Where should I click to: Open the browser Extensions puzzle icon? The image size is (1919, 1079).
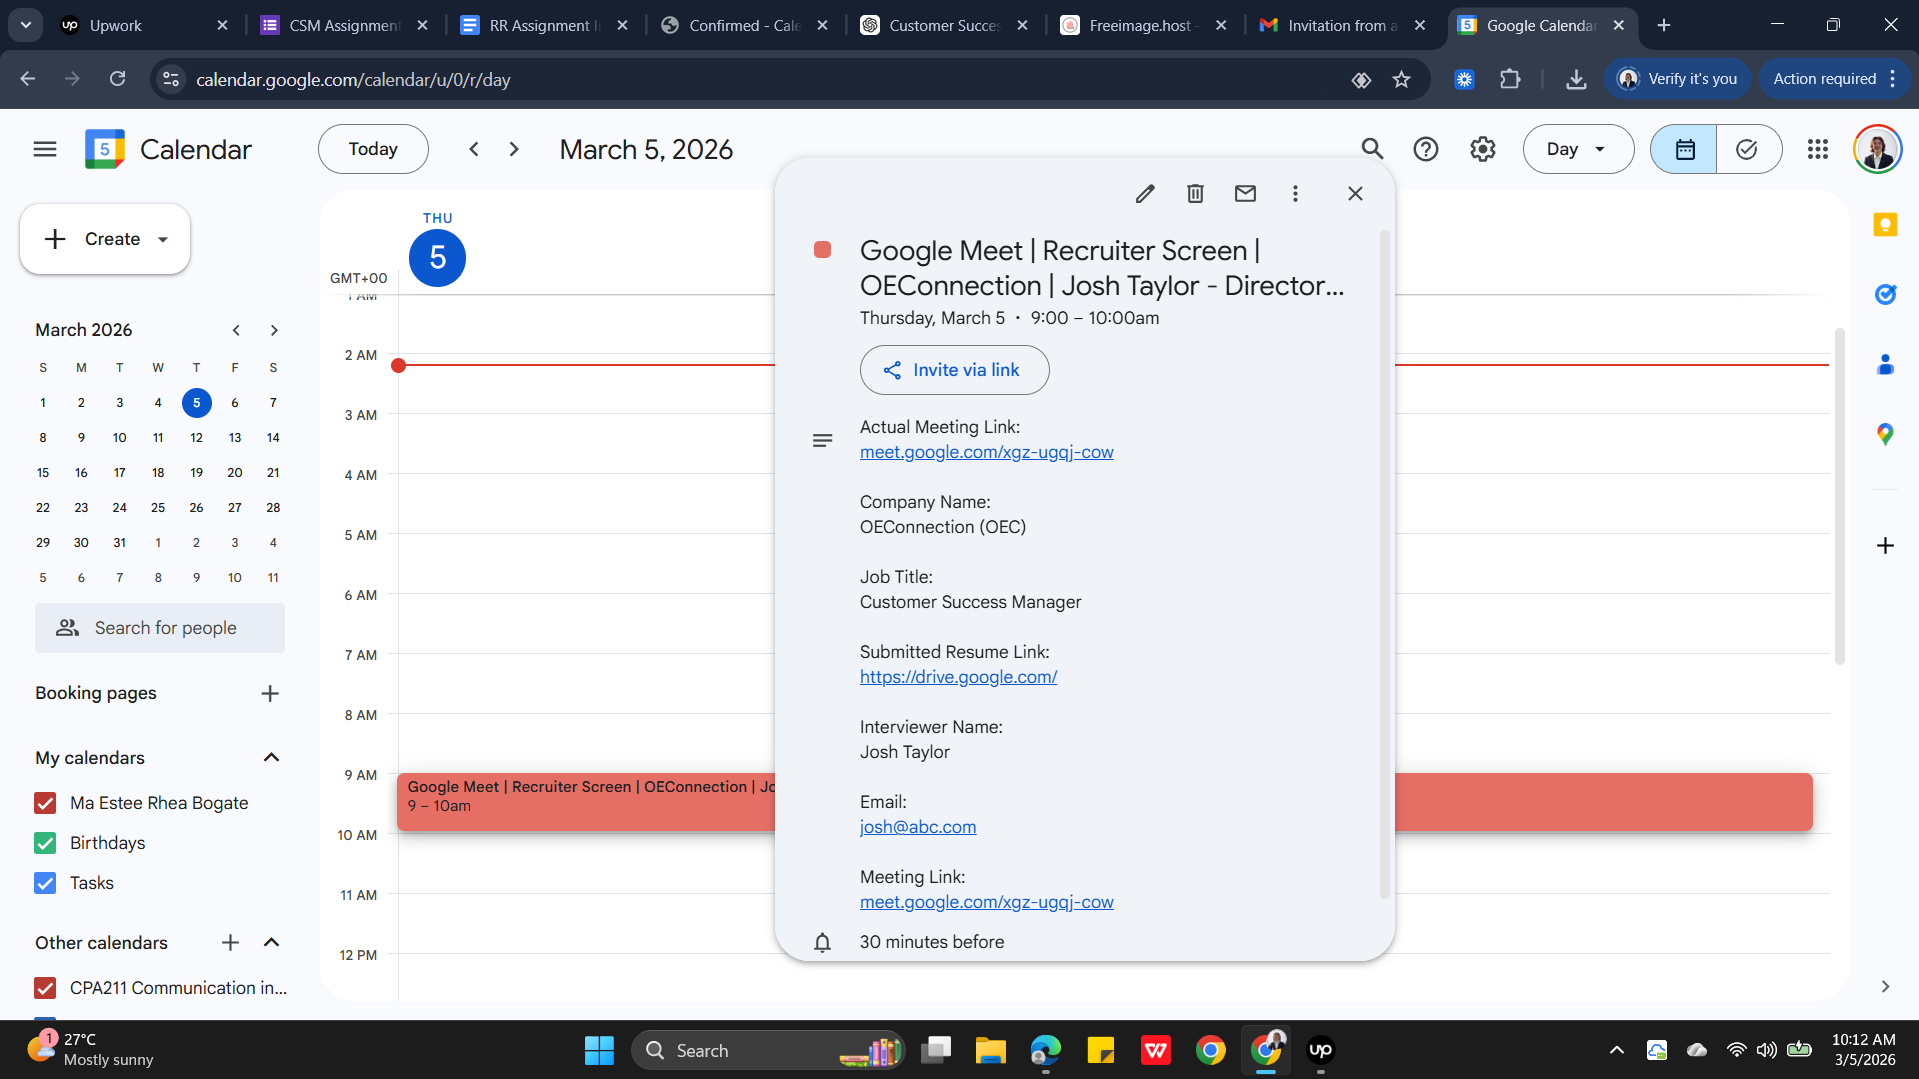click(1510, 79)
